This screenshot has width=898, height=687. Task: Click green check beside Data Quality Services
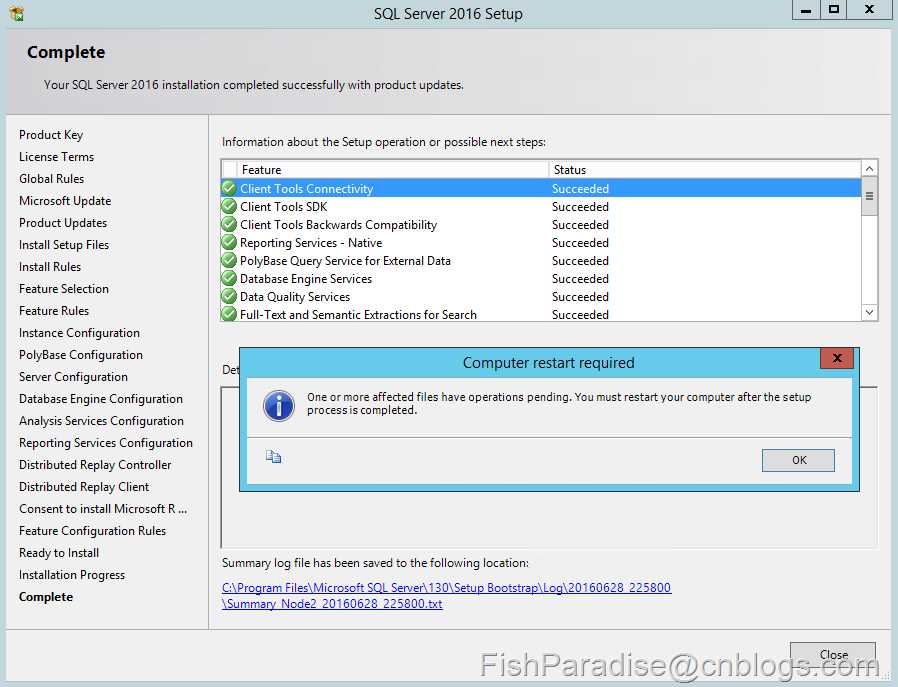(x=229, y=297)
